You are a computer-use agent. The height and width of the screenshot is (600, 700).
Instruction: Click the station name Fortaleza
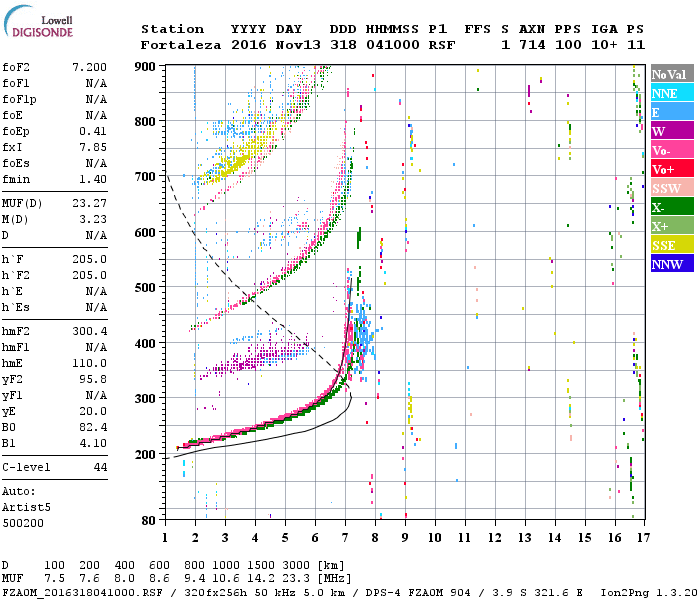coord(181,45)
